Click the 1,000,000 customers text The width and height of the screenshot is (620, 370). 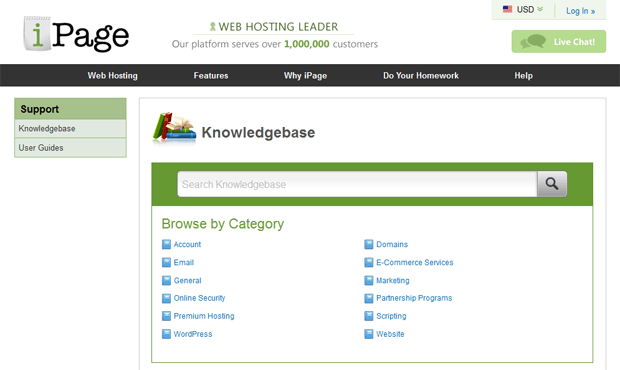pyautogui.click(x=331, y=44)
